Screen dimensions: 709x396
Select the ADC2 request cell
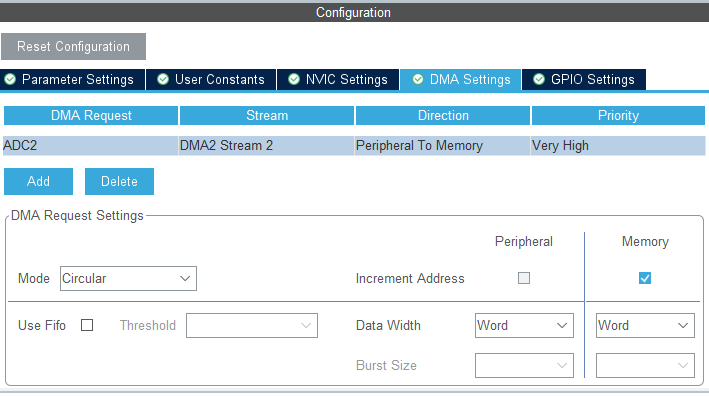(90, 146)
